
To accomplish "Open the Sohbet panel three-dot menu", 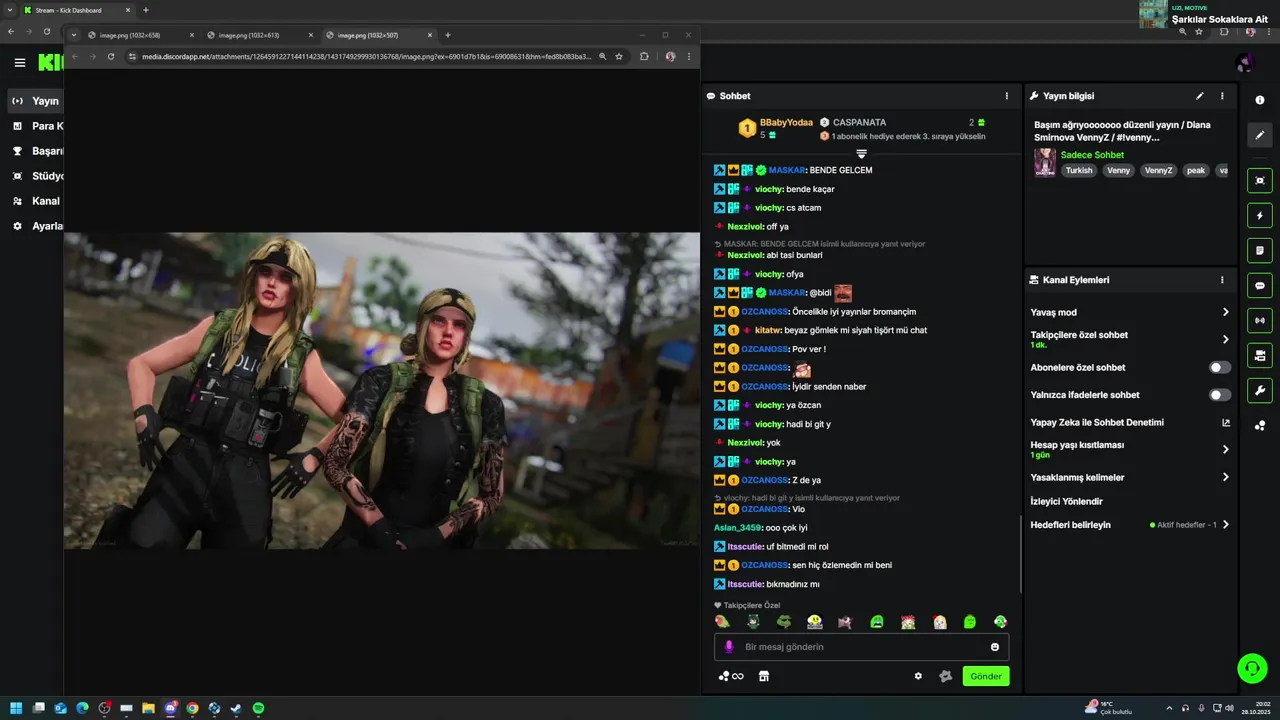I will pos(1006,96).
